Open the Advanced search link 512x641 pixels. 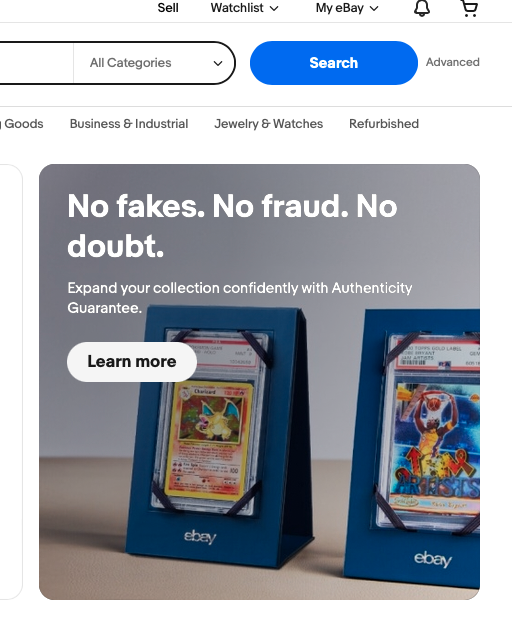pos(452,62)
